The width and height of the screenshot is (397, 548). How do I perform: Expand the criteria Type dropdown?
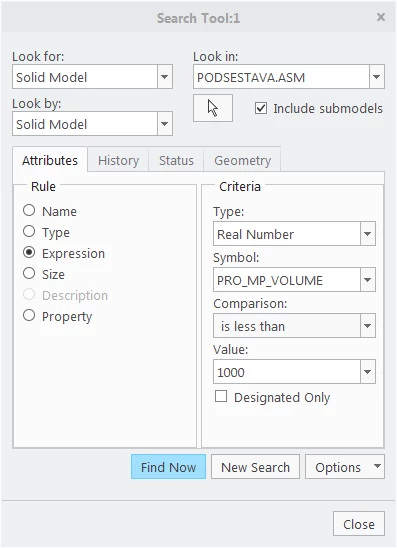pyautogui.click(x=368, y=233)
